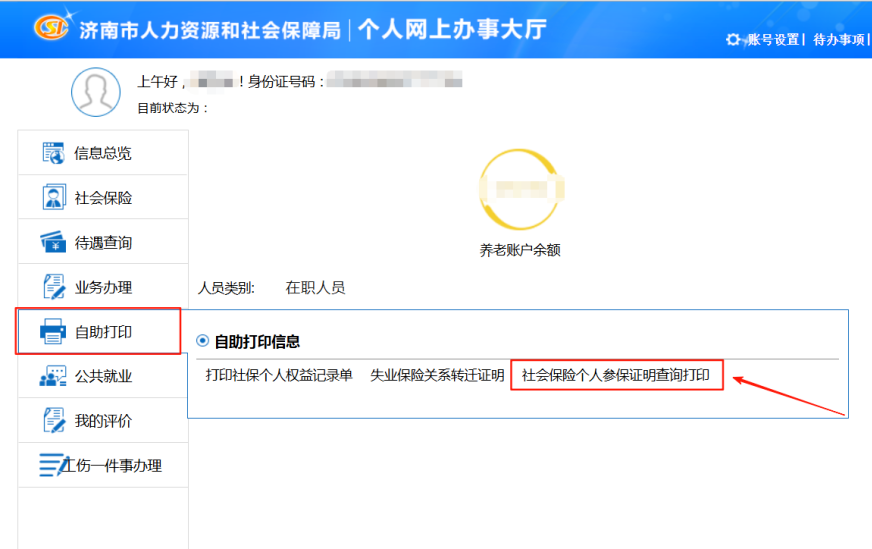Click the user avatar picture
872x549 pixels.
pyautogui.click(x=96, y=92)
